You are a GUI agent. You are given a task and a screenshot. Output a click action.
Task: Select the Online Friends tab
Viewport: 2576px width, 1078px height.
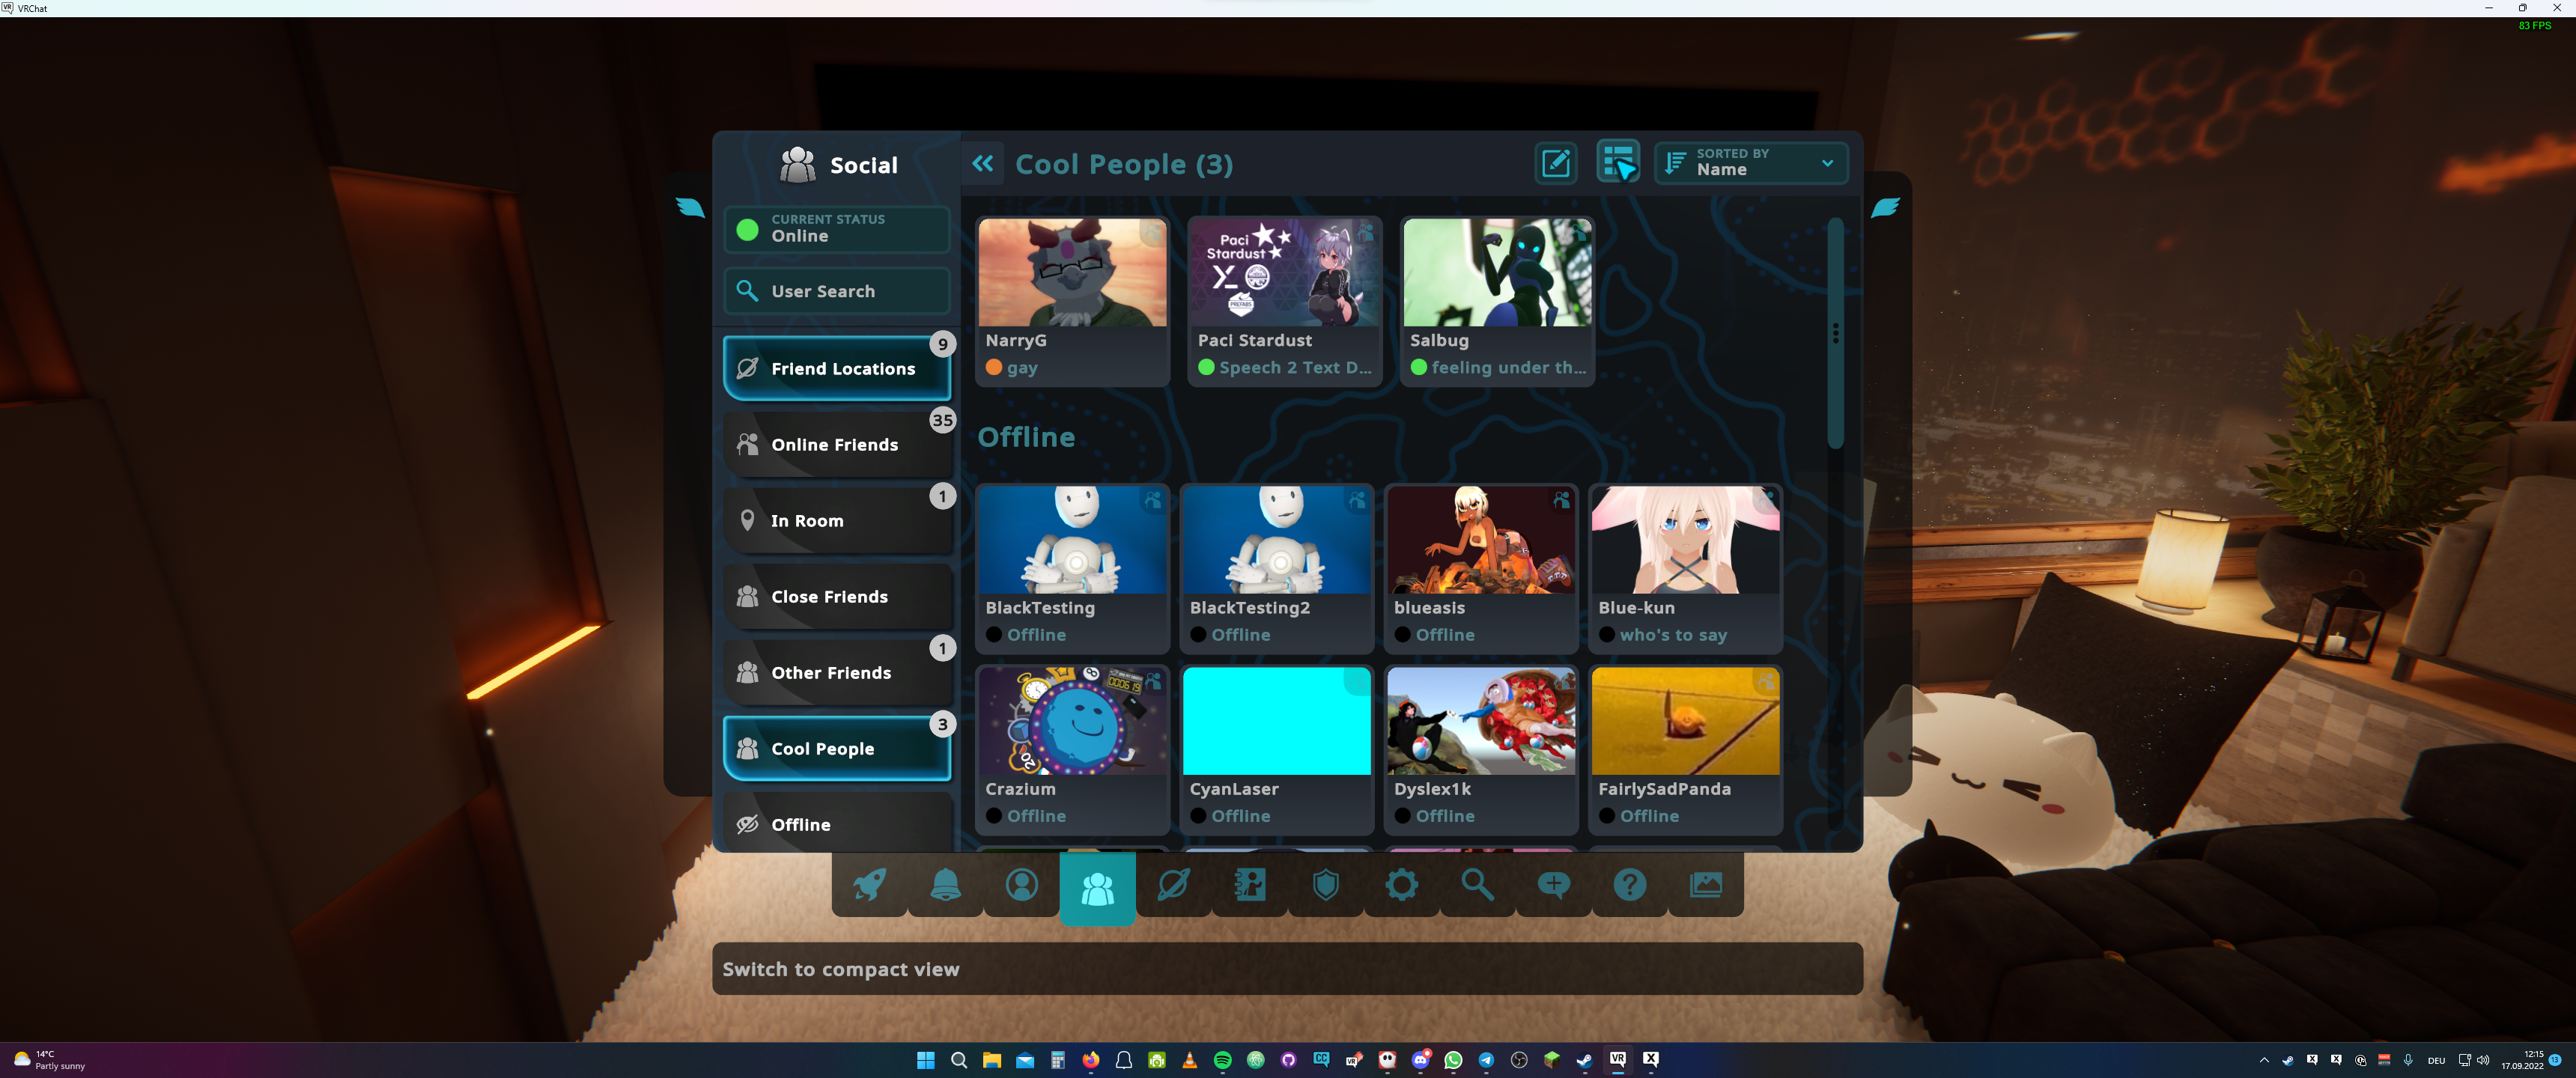pos(836,445)
